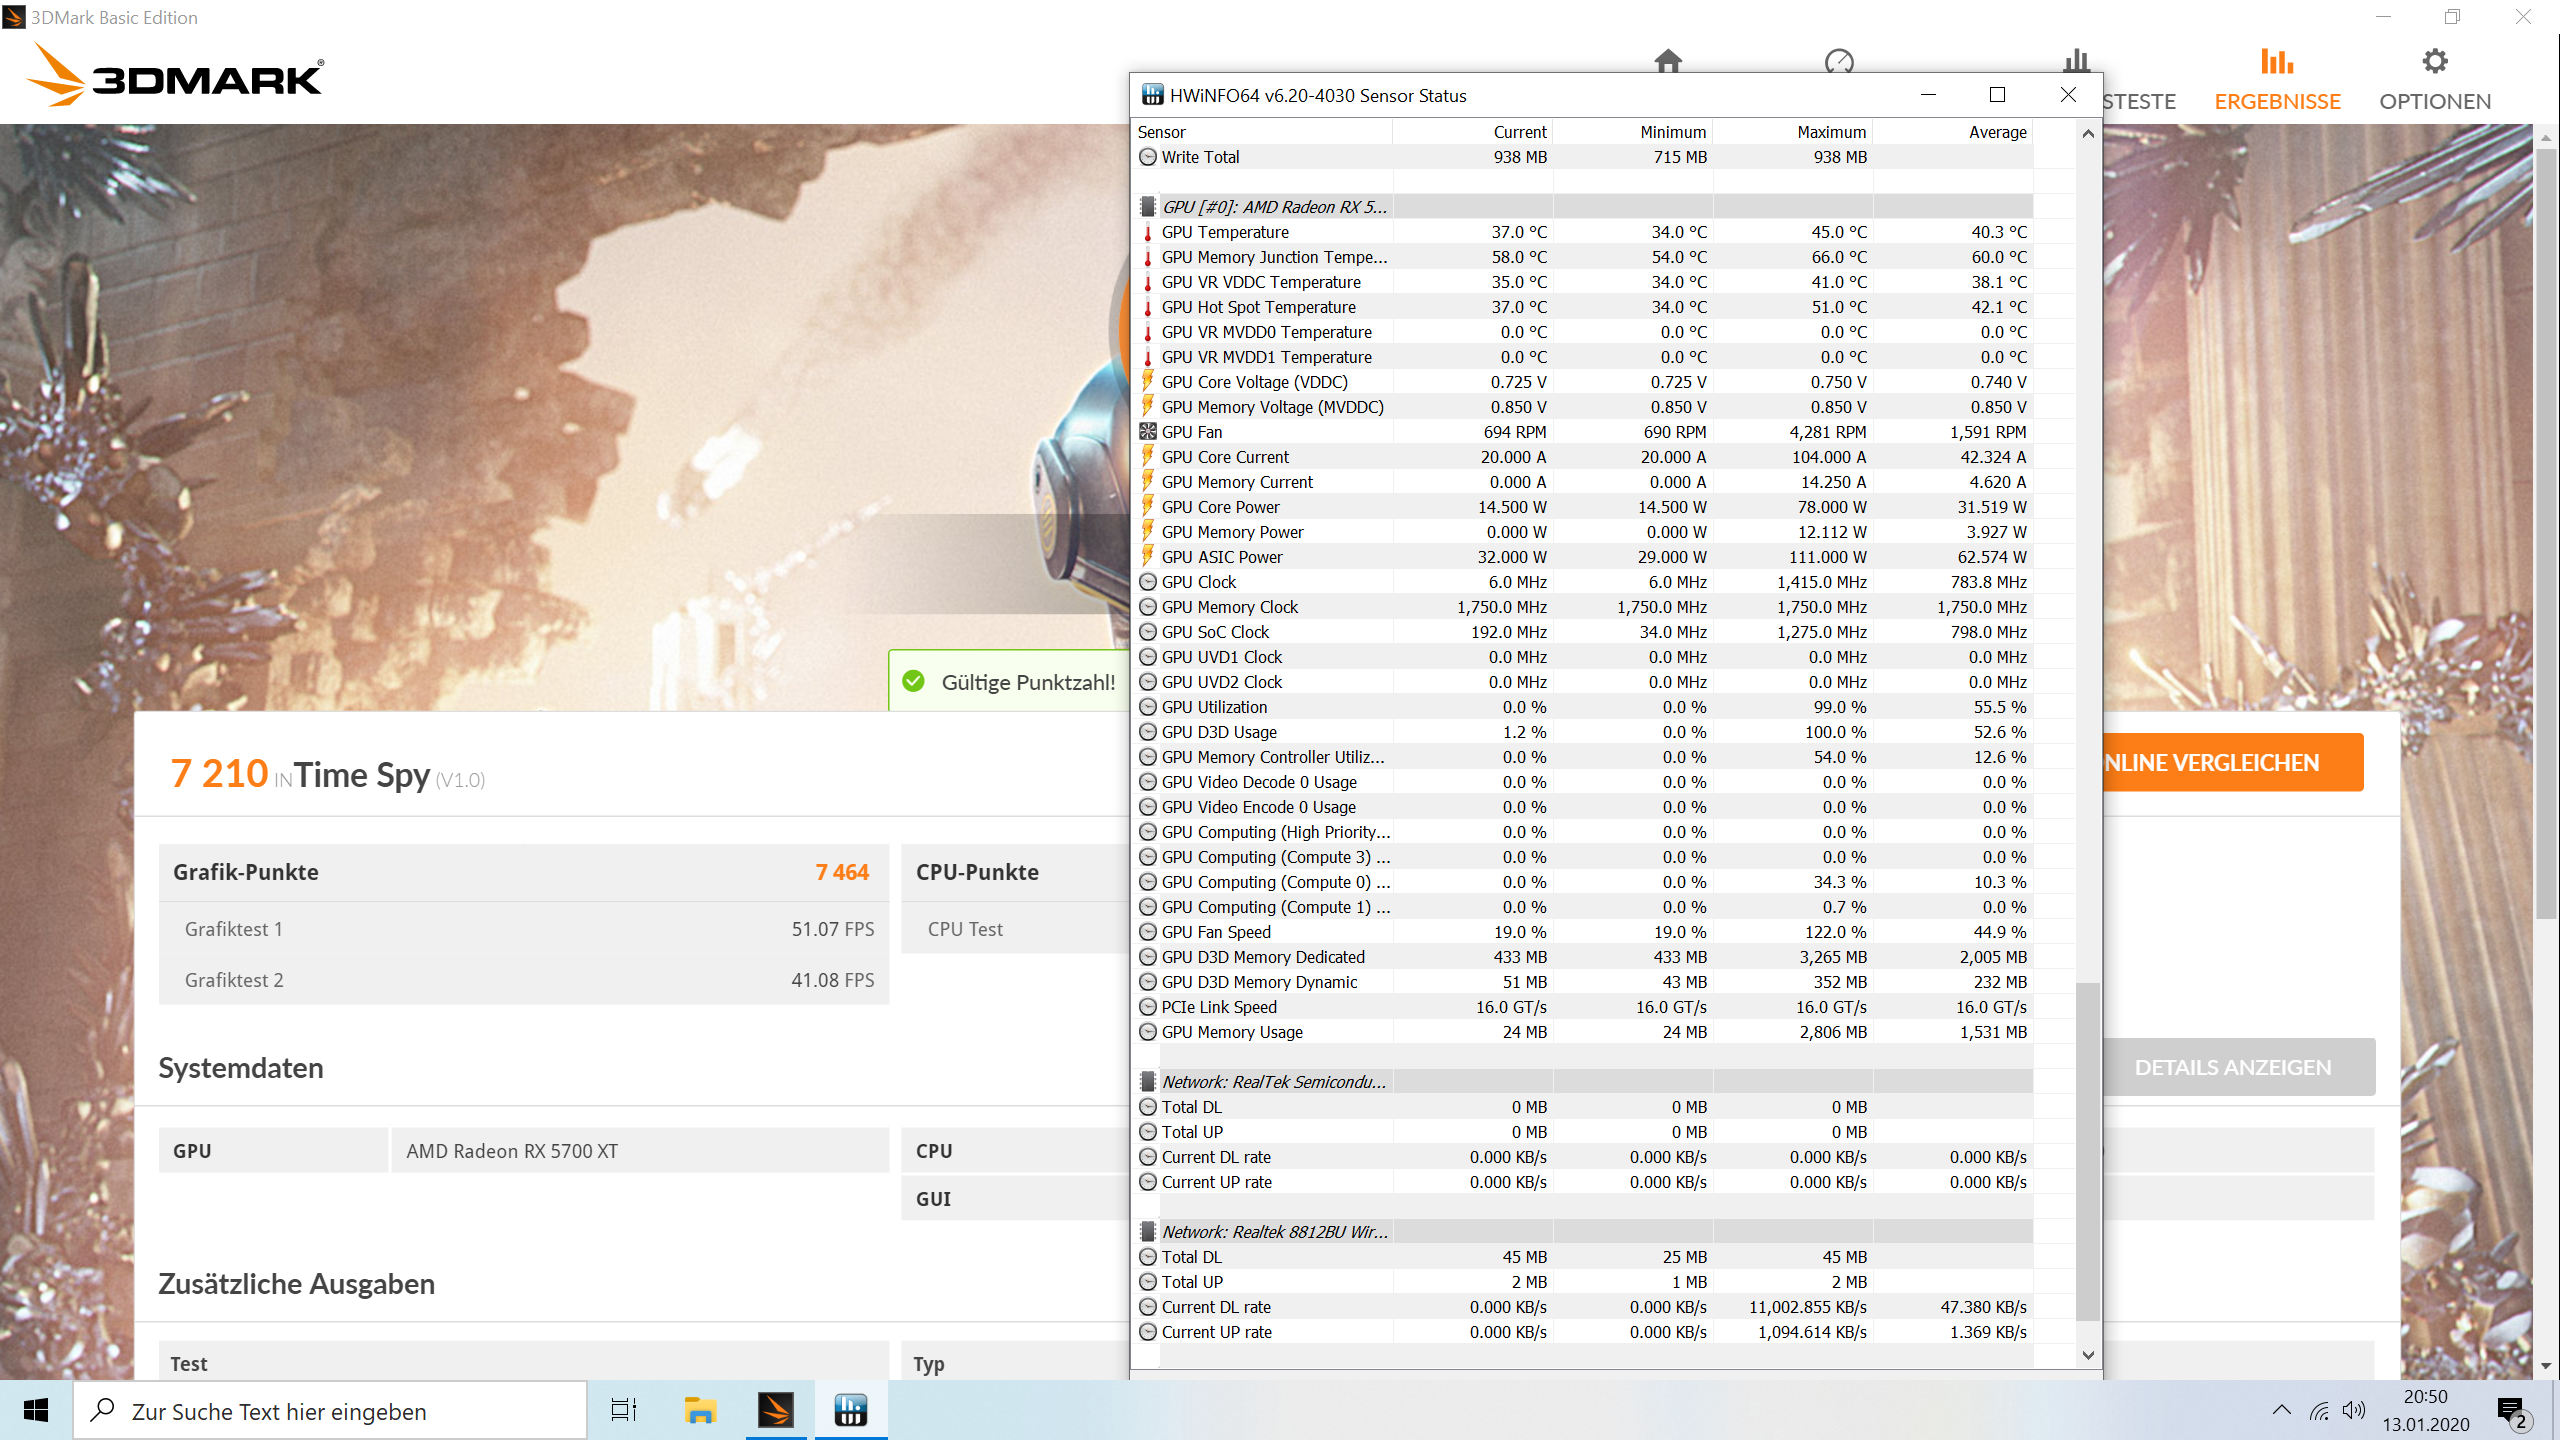Viewport: 2560px width, 1440px height.
Task: Click the fan icon next to GPU Fan
Action: pos(1147,431)
